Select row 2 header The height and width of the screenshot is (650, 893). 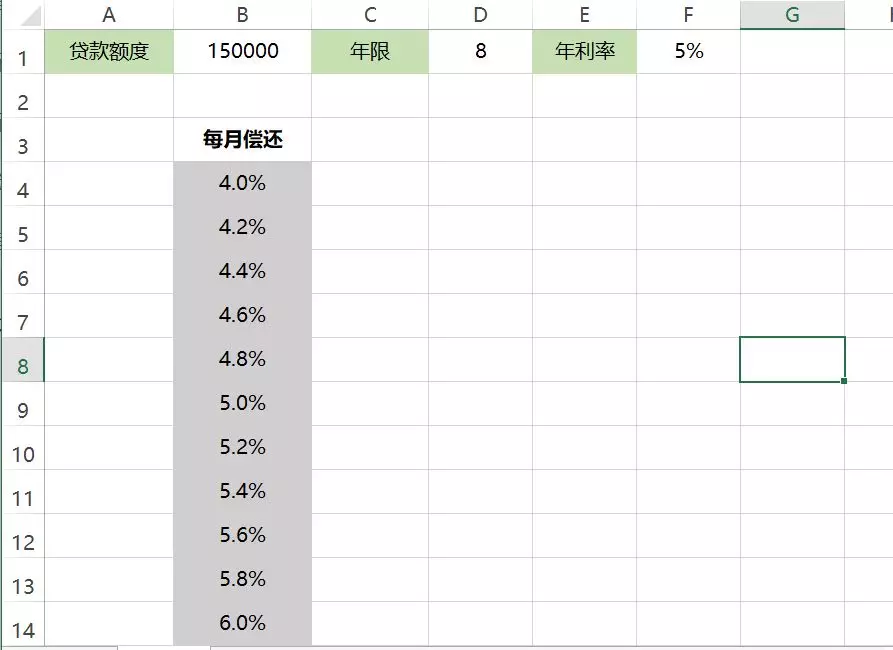click(23, 96)
